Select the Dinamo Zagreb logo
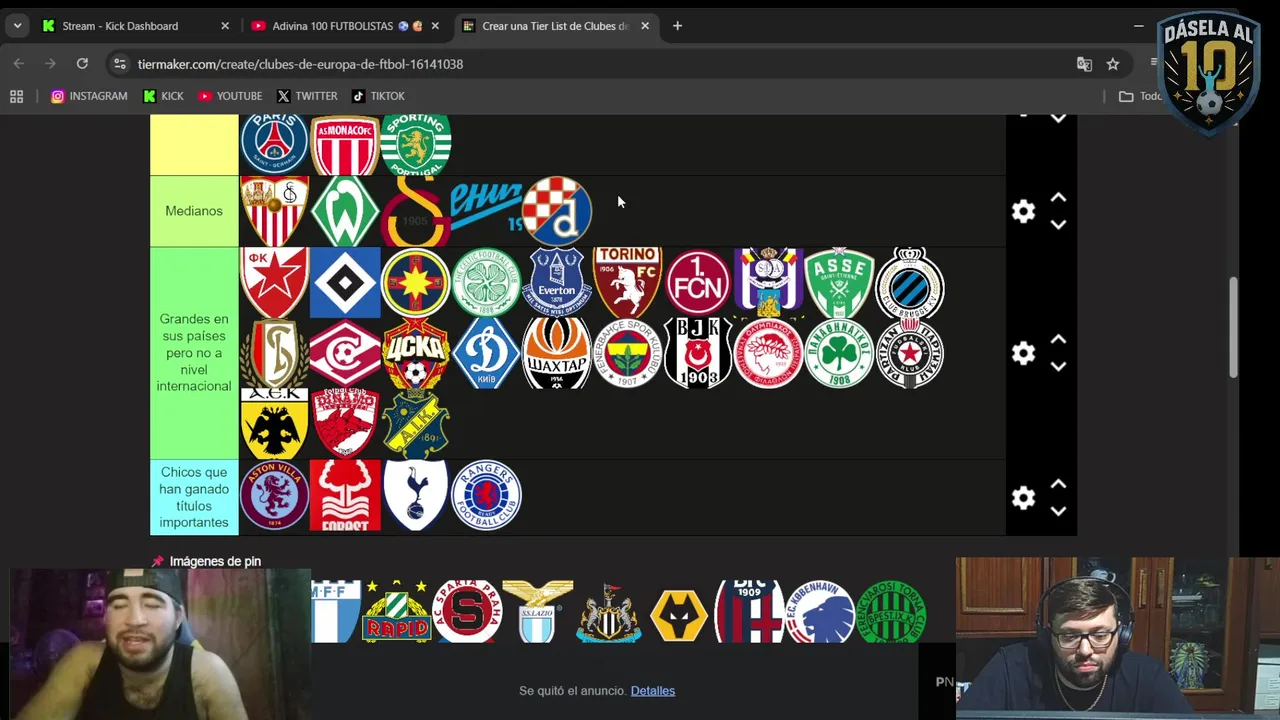This screenshot has height=720, width=1280. pyautogui.click(x=557, y=211)
